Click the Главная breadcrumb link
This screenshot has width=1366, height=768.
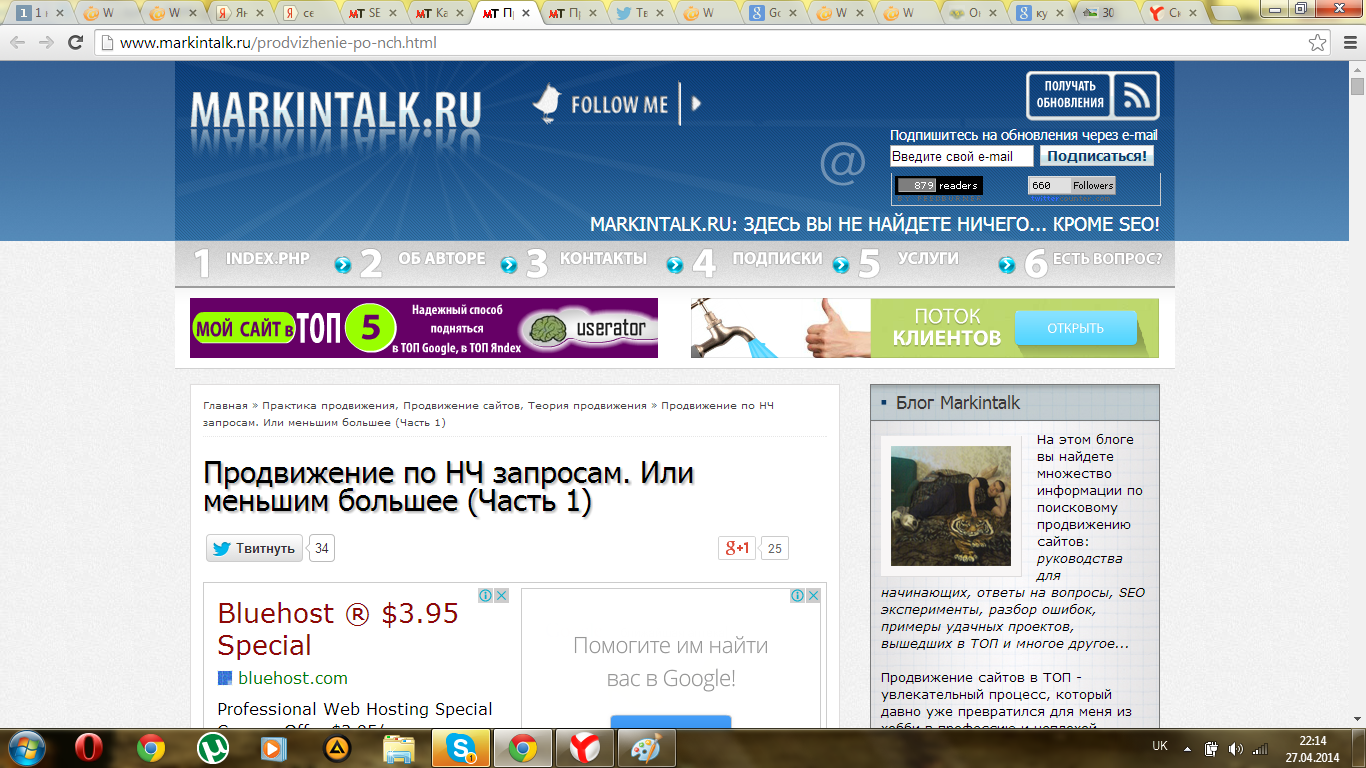click(225, 406)
